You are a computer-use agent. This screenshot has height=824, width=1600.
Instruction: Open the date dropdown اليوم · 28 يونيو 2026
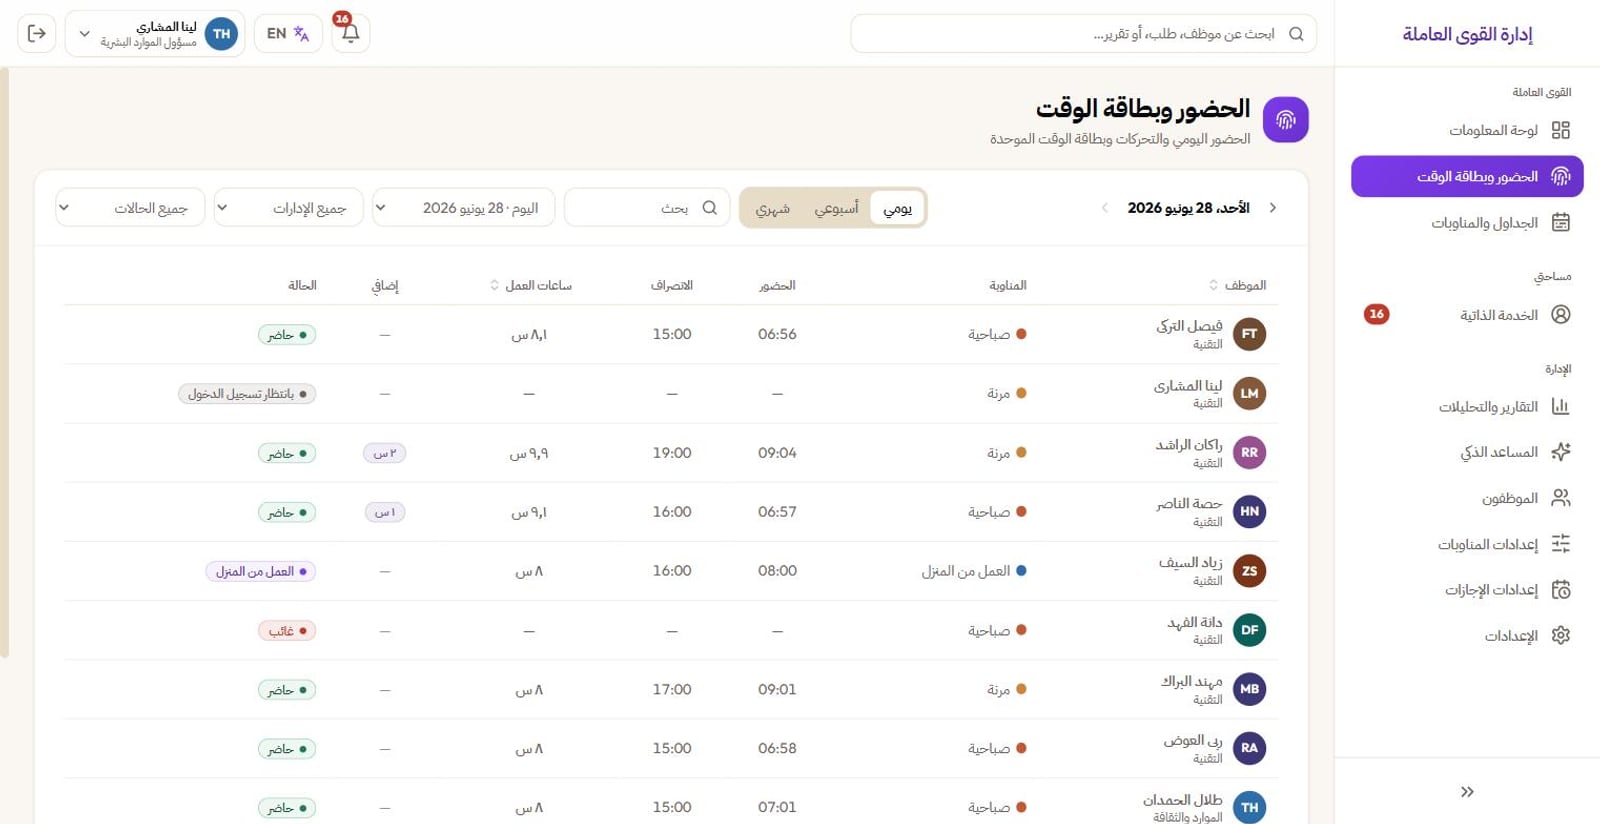click(464, 208)
